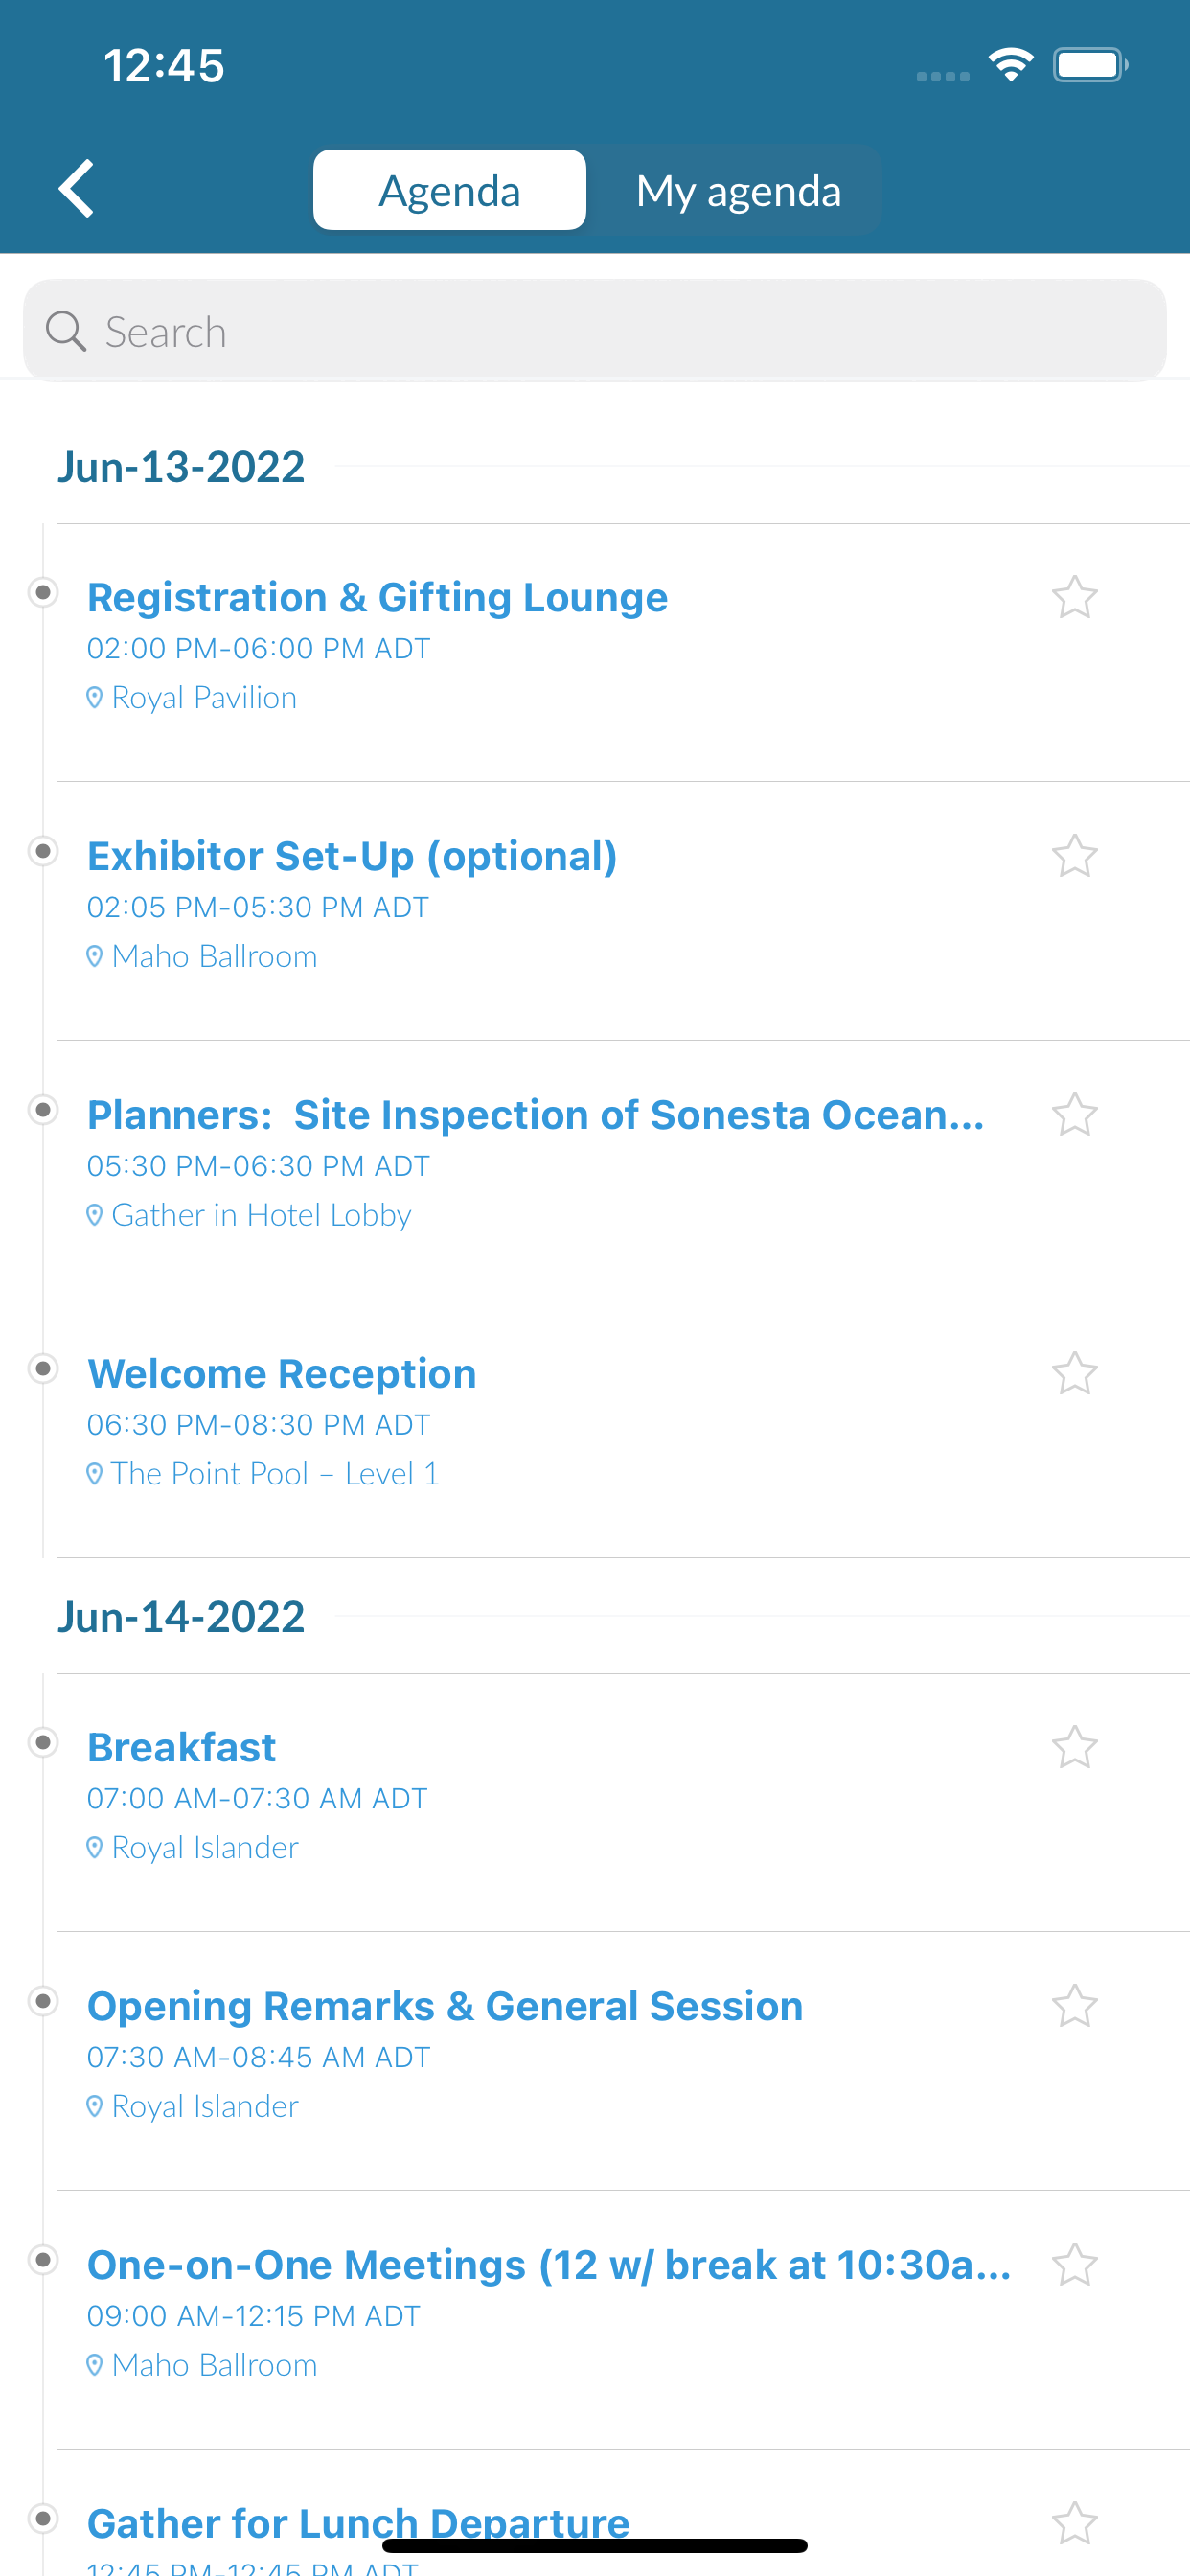Star Gather for Lunch Departure session
The width and height of the screenshot is (1190, 2576).
click(x=1074, y=2523)
